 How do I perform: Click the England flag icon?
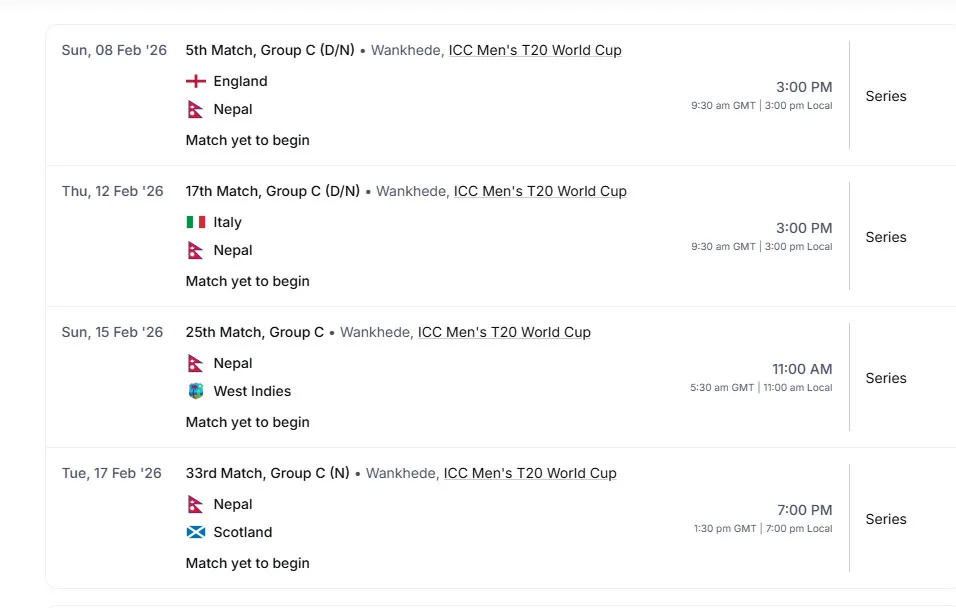[x=196, y=81]
